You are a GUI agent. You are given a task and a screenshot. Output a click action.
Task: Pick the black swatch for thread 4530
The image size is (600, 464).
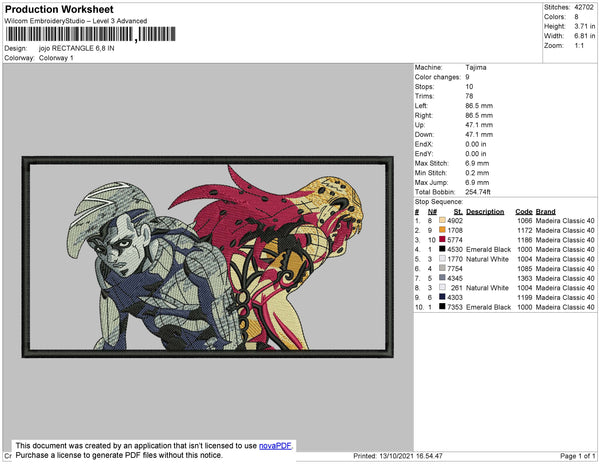(x=442, y=249)
